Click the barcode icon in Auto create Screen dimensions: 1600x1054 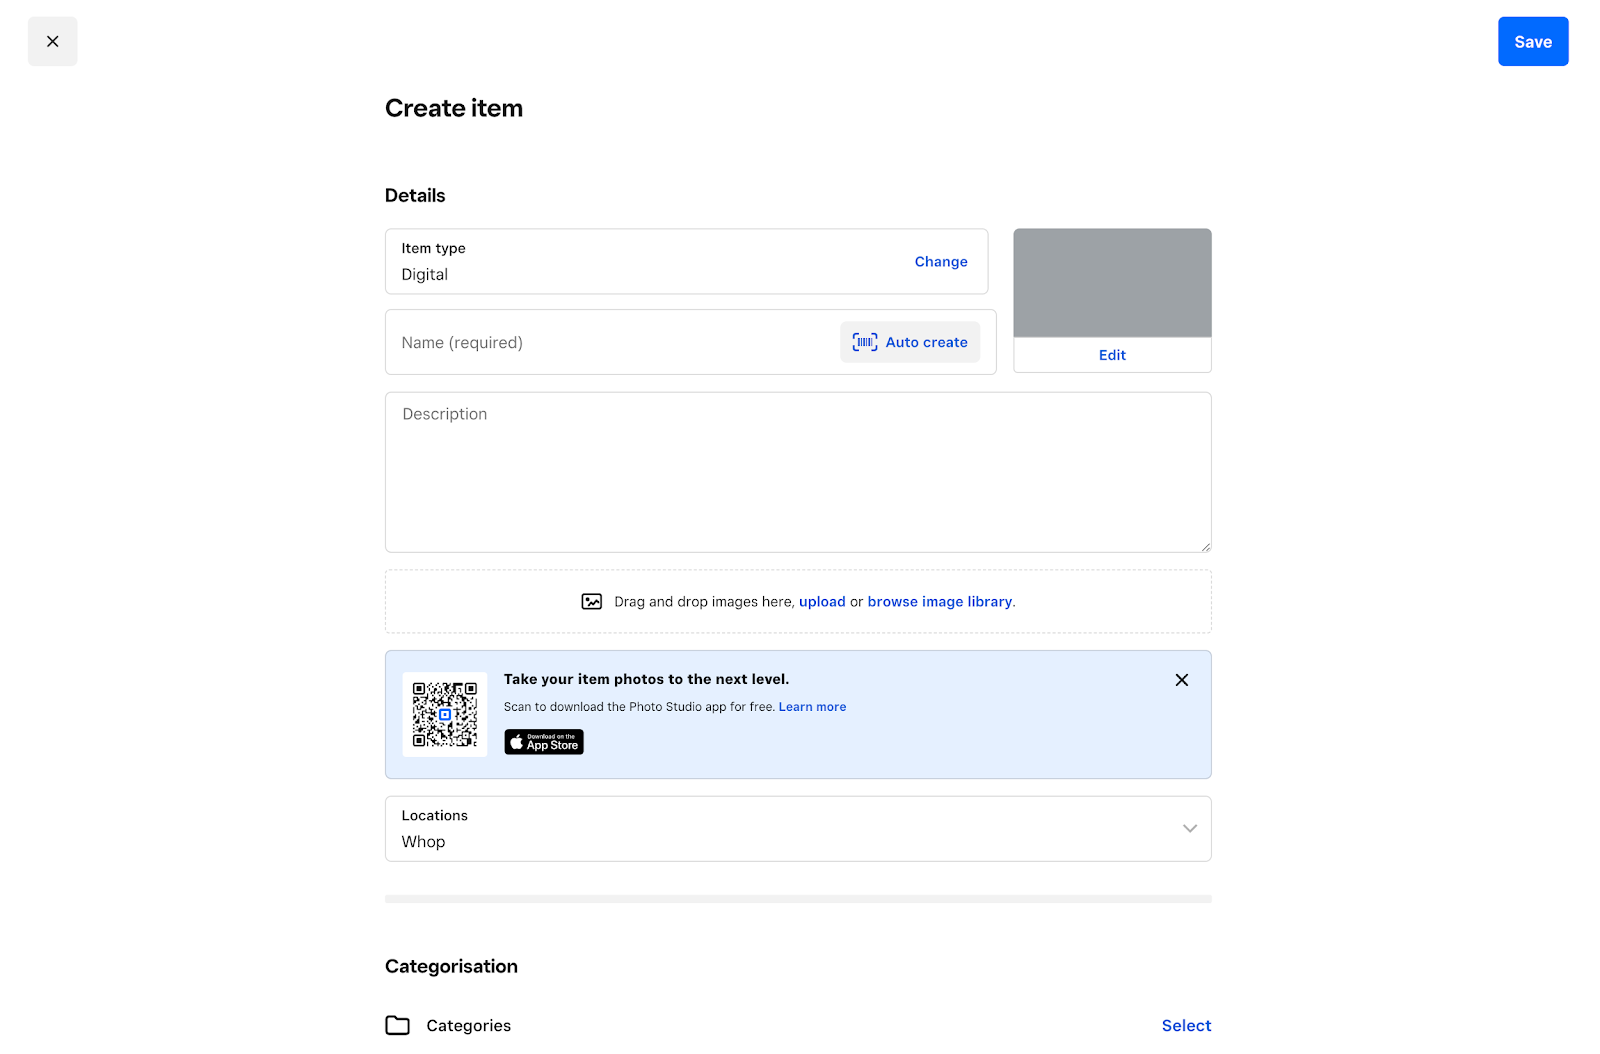coord(862,341)
